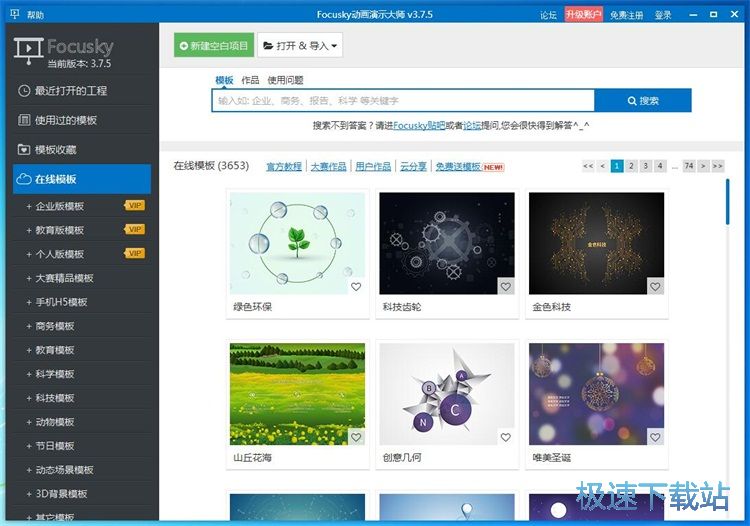The height and width of the screenshot is (526, 750).
Task: Click 登录 in the title bar
Action: pos(663,15)
